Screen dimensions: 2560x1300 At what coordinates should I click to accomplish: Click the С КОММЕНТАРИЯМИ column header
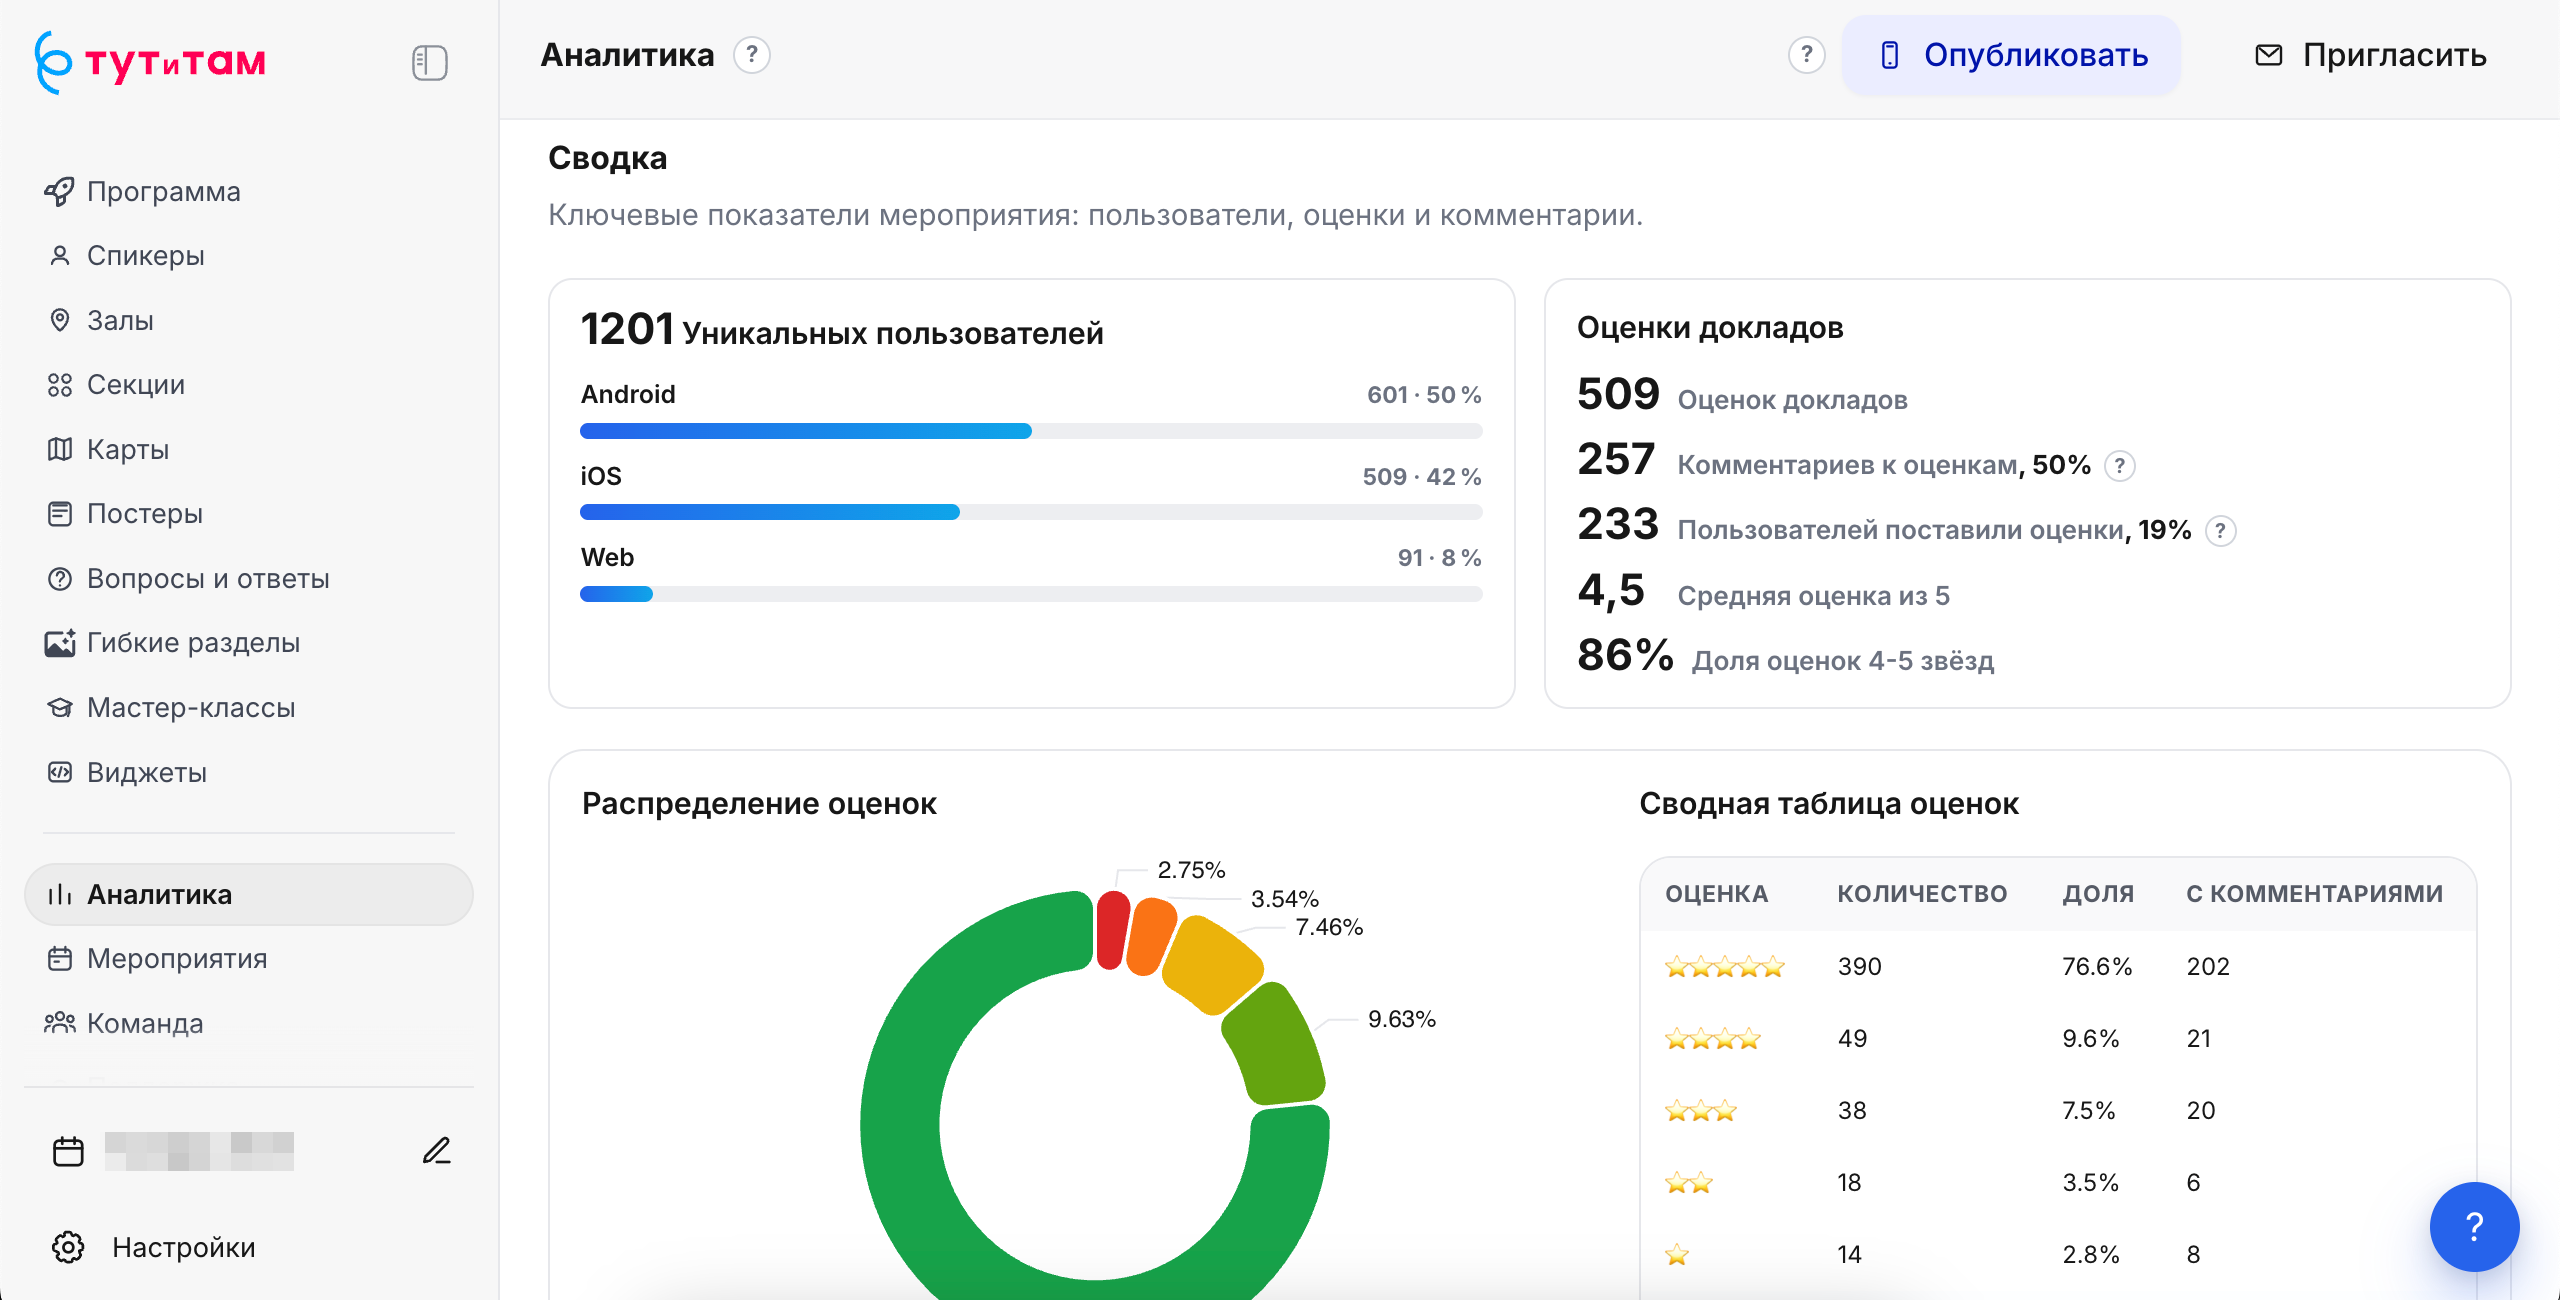(x=2314, y=894)
